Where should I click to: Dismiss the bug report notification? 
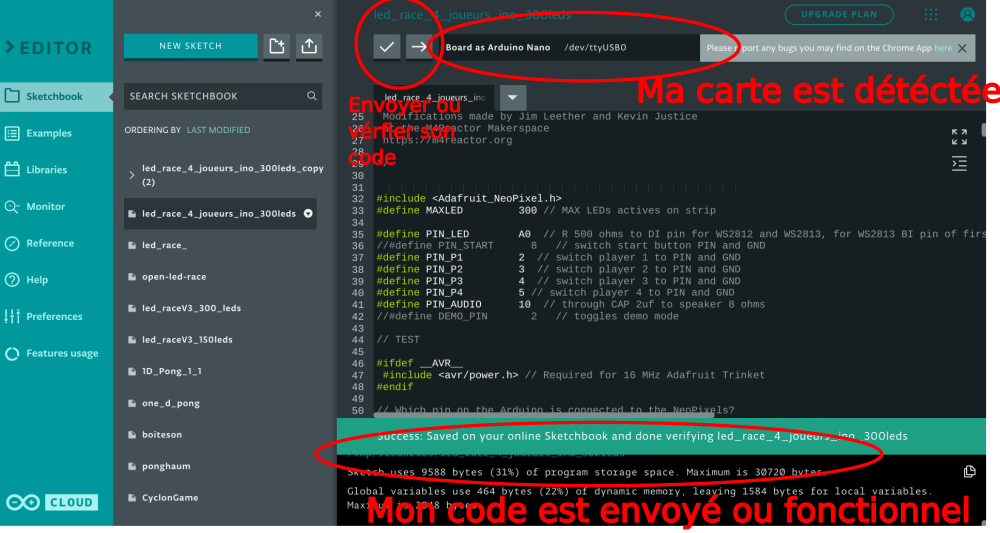coord(962,48)
